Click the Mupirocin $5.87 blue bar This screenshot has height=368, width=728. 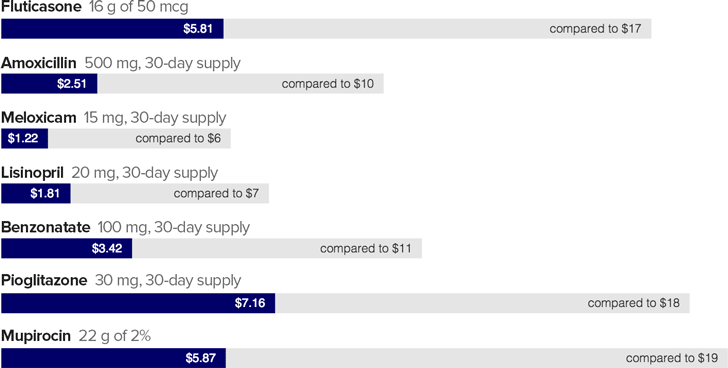click(113, 358)
